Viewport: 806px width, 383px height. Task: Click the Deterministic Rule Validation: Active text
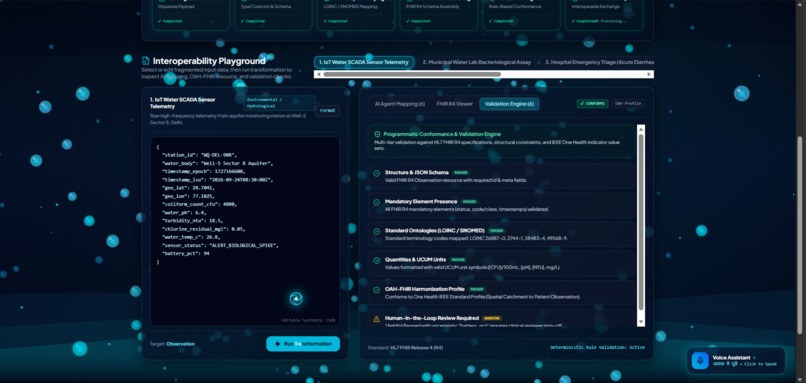point(597,348)
